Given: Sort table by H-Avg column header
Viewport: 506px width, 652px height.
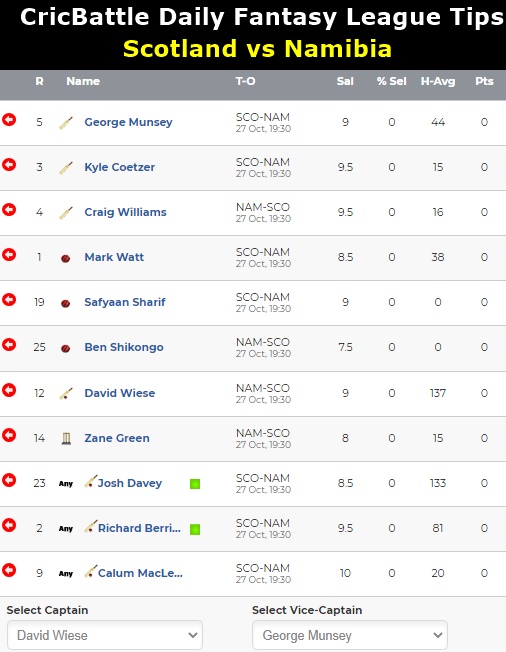Looking at the screenshot, I should point(438,82).
